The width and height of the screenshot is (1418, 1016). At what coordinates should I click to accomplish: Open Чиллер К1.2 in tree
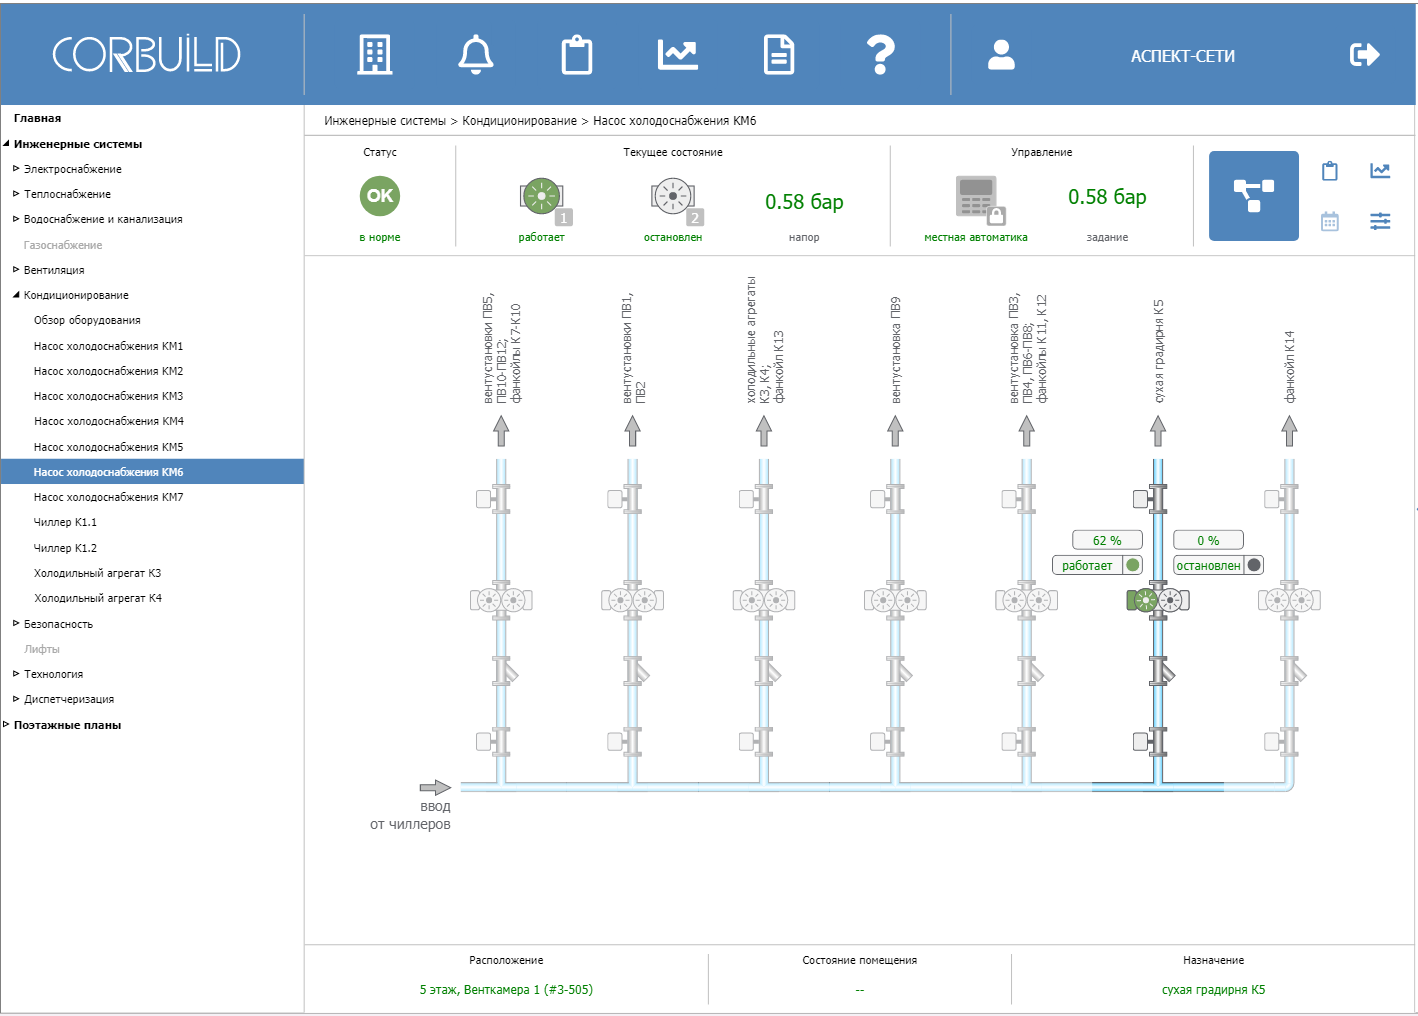(65, 548)
